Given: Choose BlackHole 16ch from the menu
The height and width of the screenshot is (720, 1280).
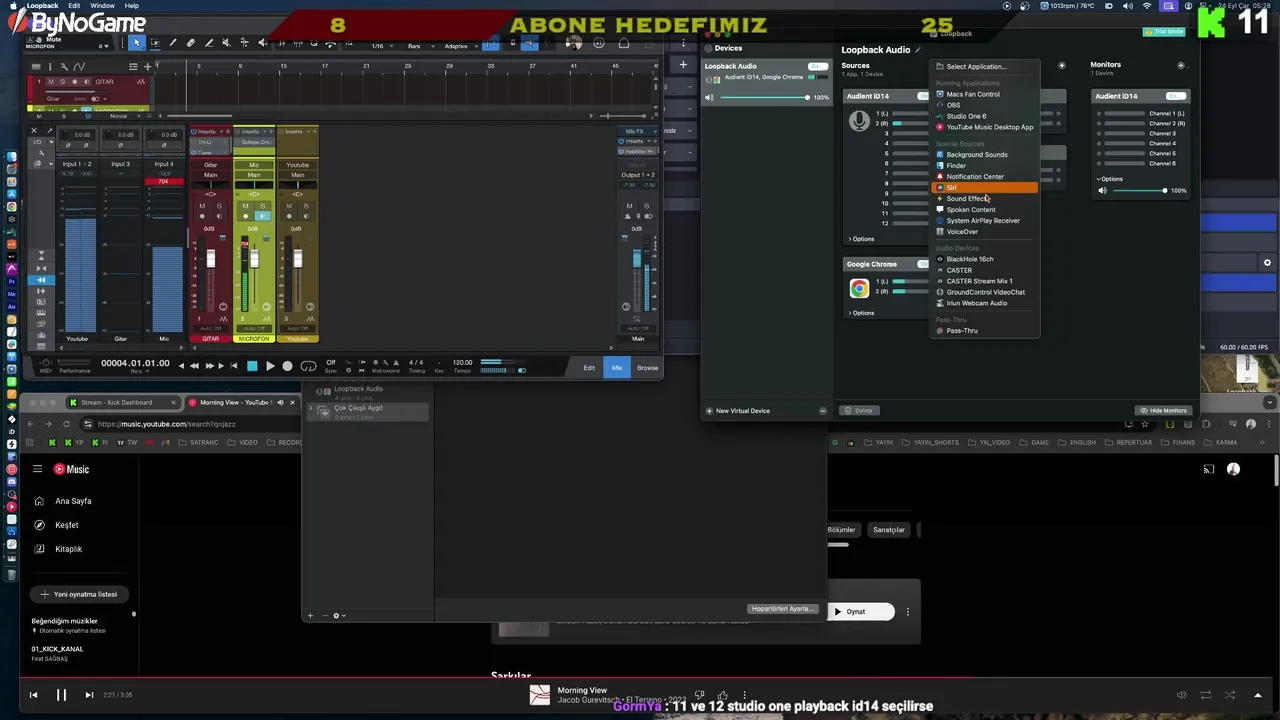Looking at the screenshot, I should (984, 259).
